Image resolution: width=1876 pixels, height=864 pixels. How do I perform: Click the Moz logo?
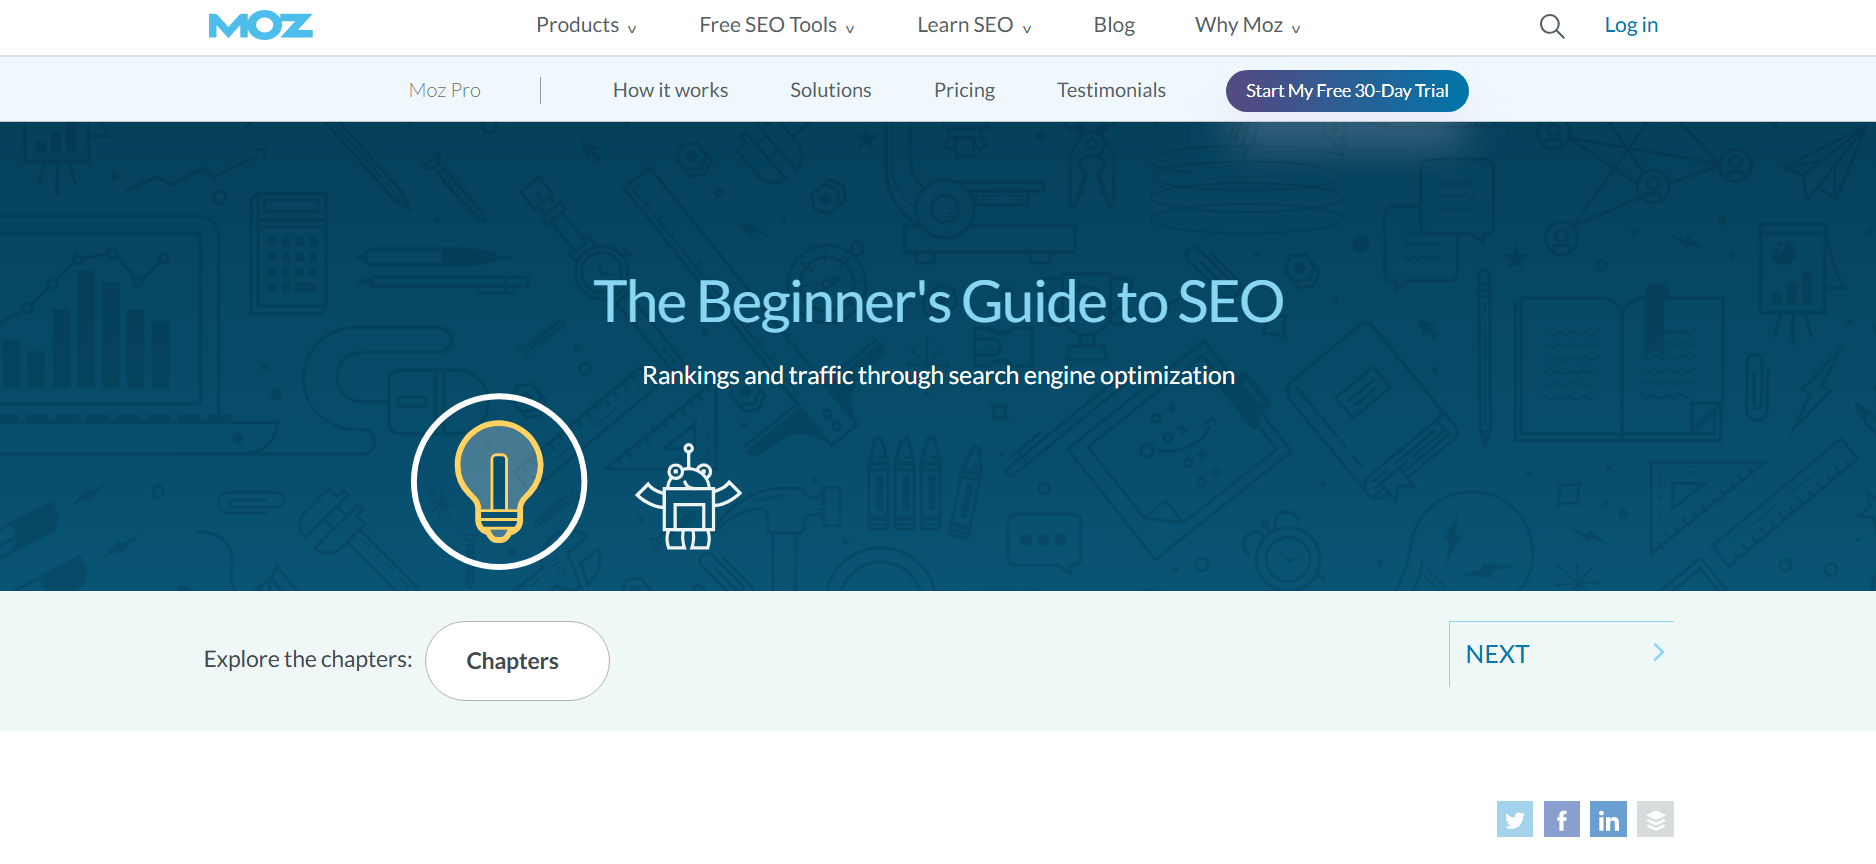tap(260, 26)
